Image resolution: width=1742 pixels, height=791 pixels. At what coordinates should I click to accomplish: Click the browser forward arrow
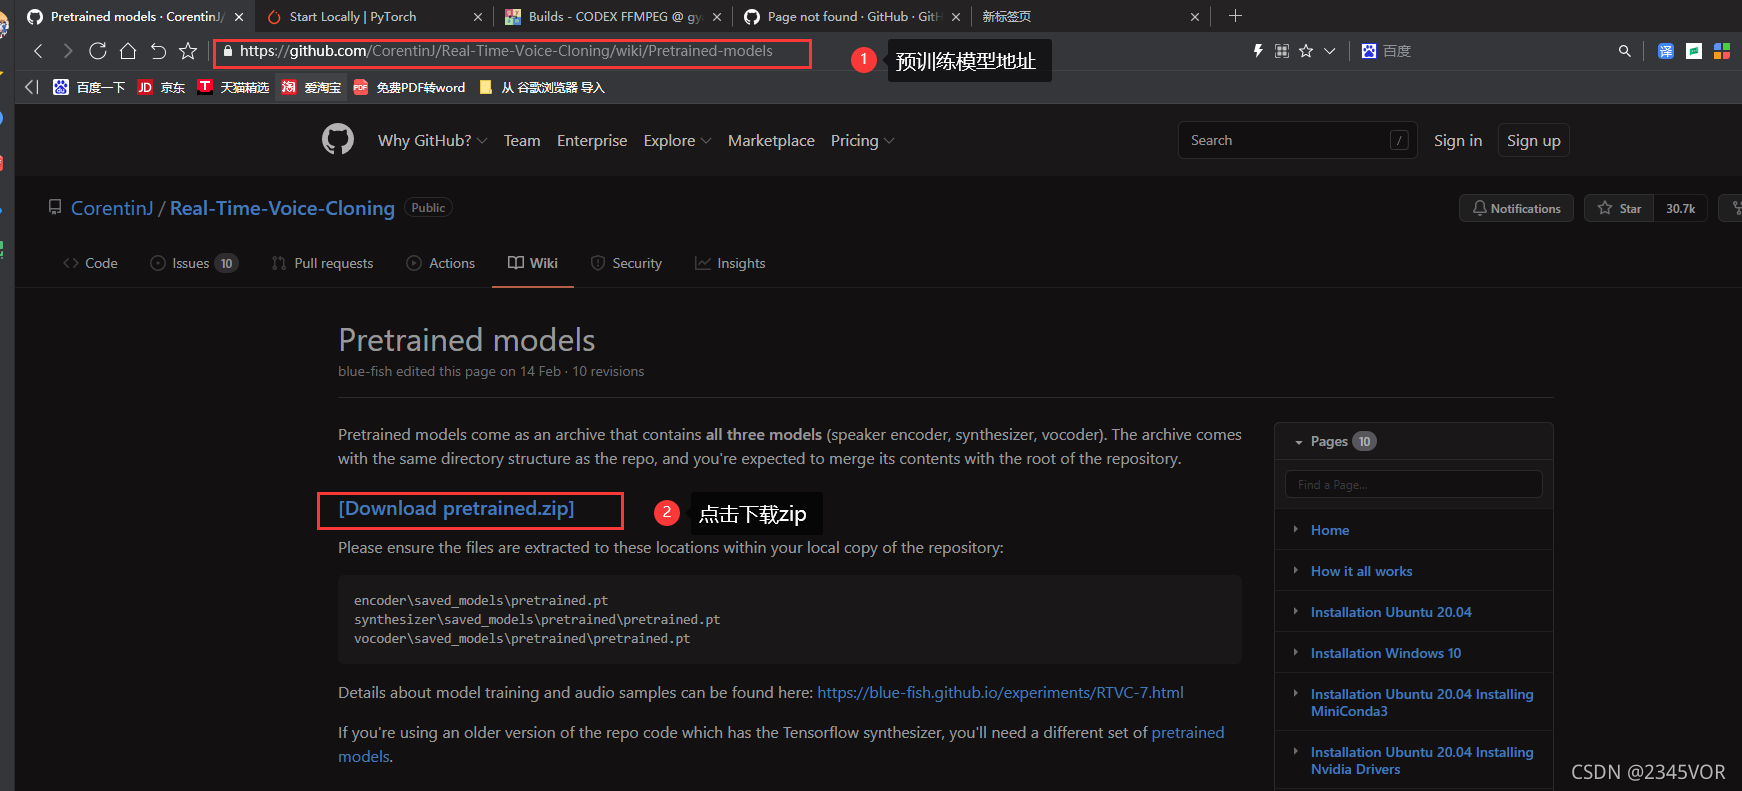pos(68,51)
